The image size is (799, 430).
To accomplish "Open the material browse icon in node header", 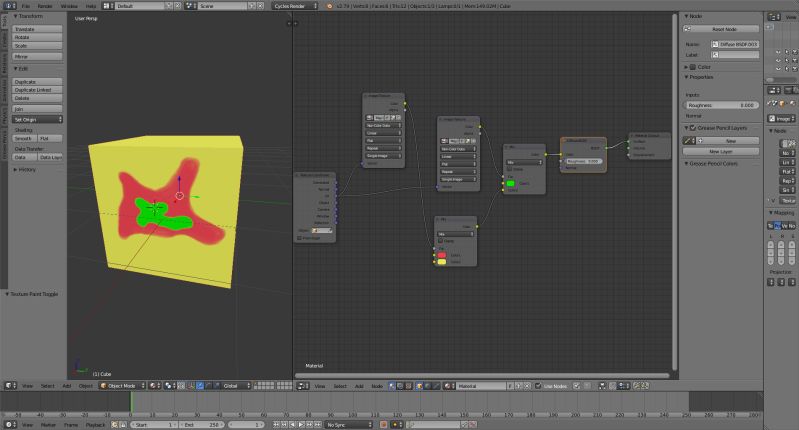I will tap(448, 386).
